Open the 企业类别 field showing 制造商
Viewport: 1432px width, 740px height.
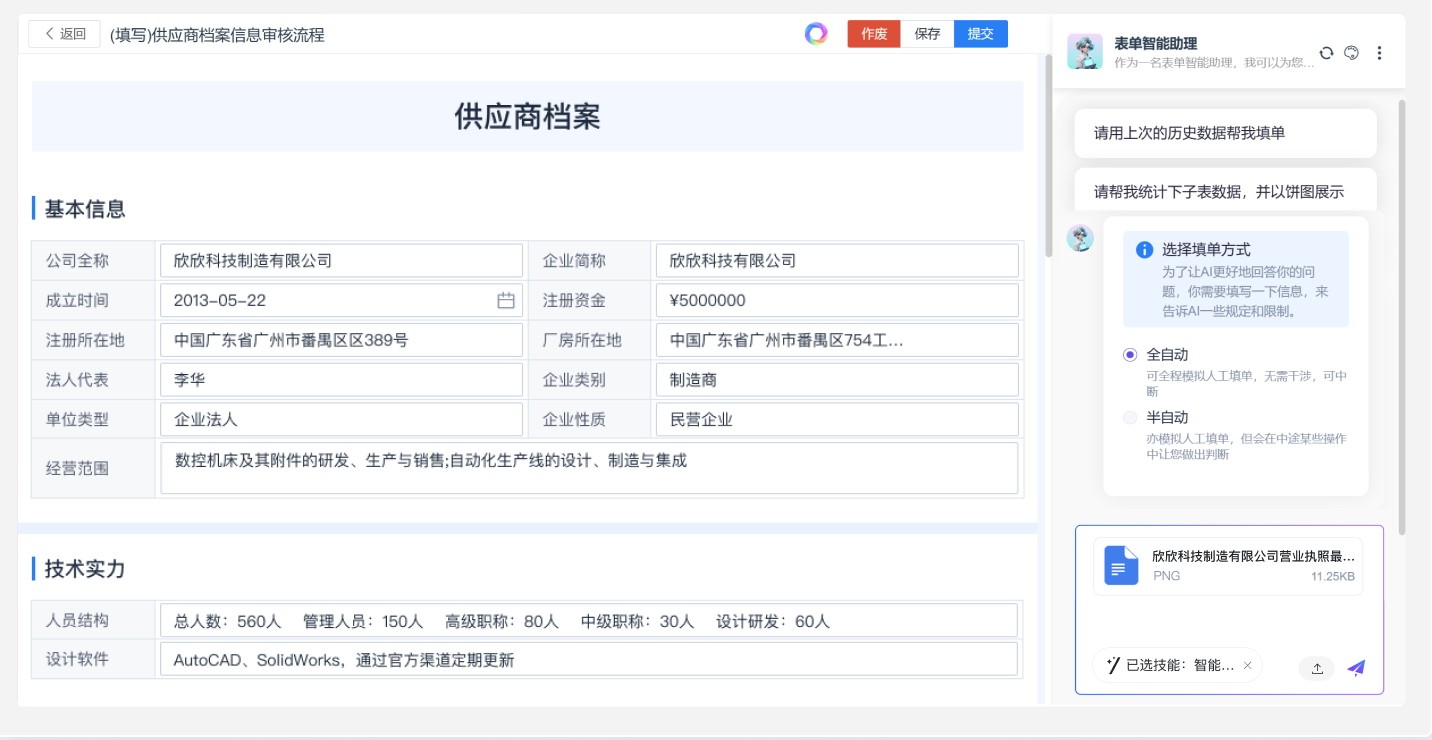pos(837,380)
